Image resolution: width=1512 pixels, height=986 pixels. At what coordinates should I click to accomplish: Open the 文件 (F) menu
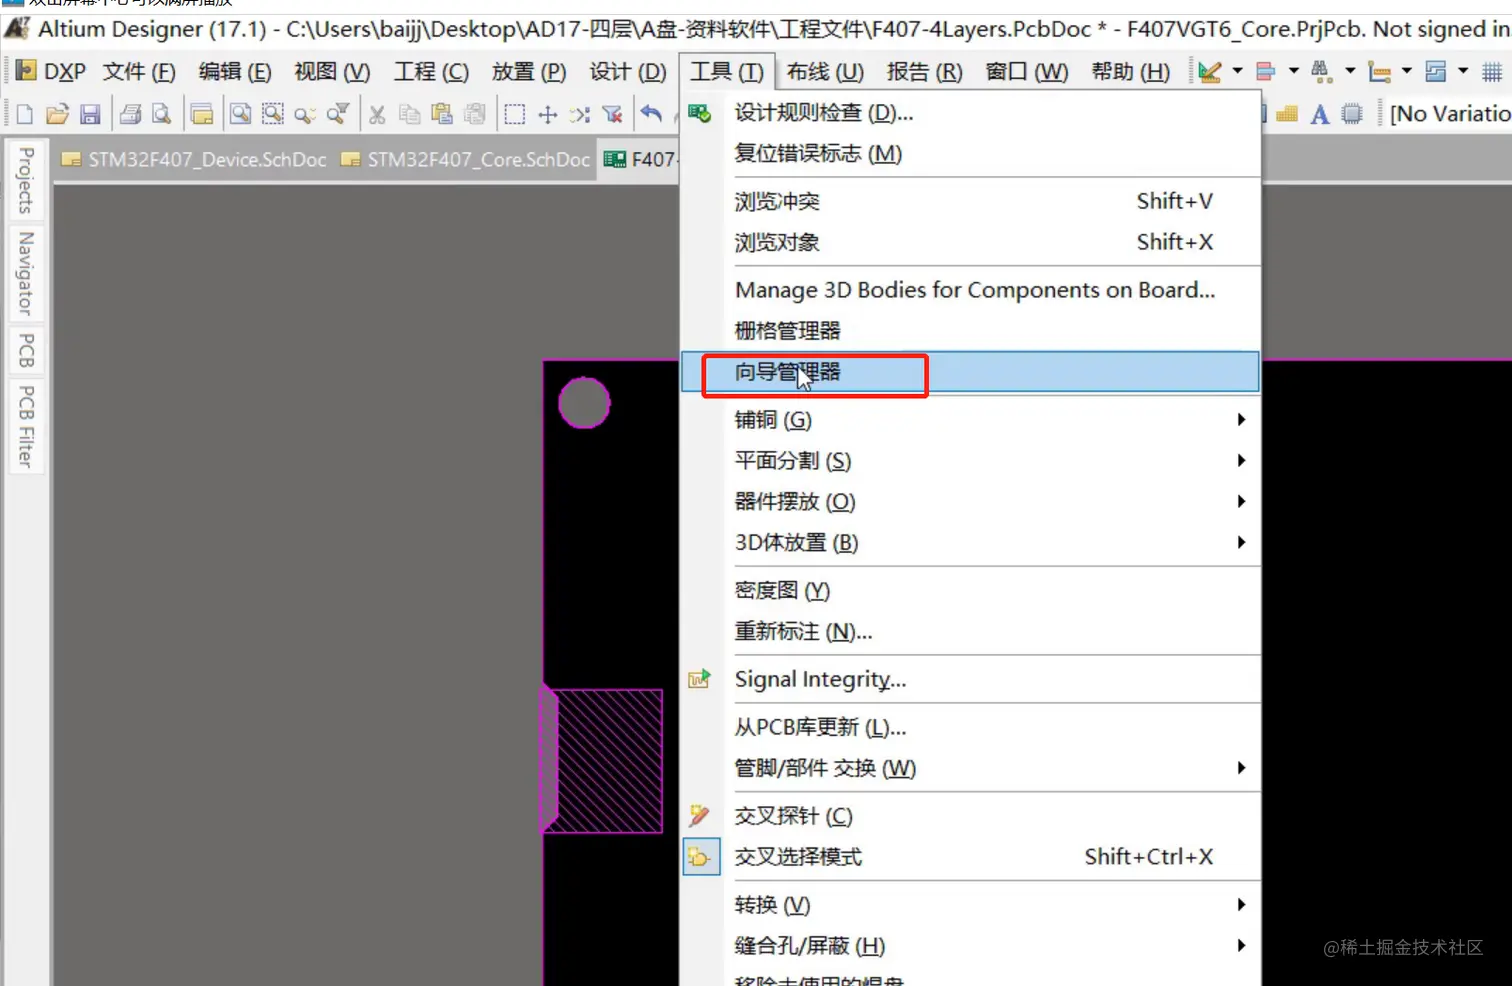point(139,72)
